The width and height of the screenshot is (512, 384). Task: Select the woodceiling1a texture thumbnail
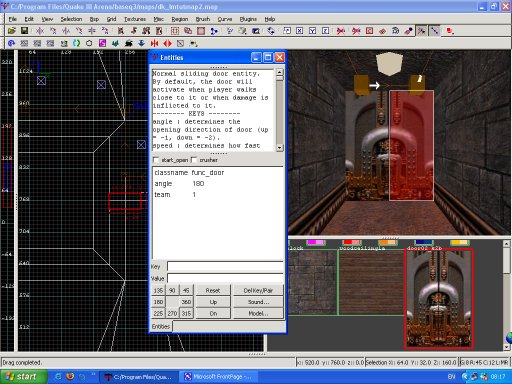[372, 282]
